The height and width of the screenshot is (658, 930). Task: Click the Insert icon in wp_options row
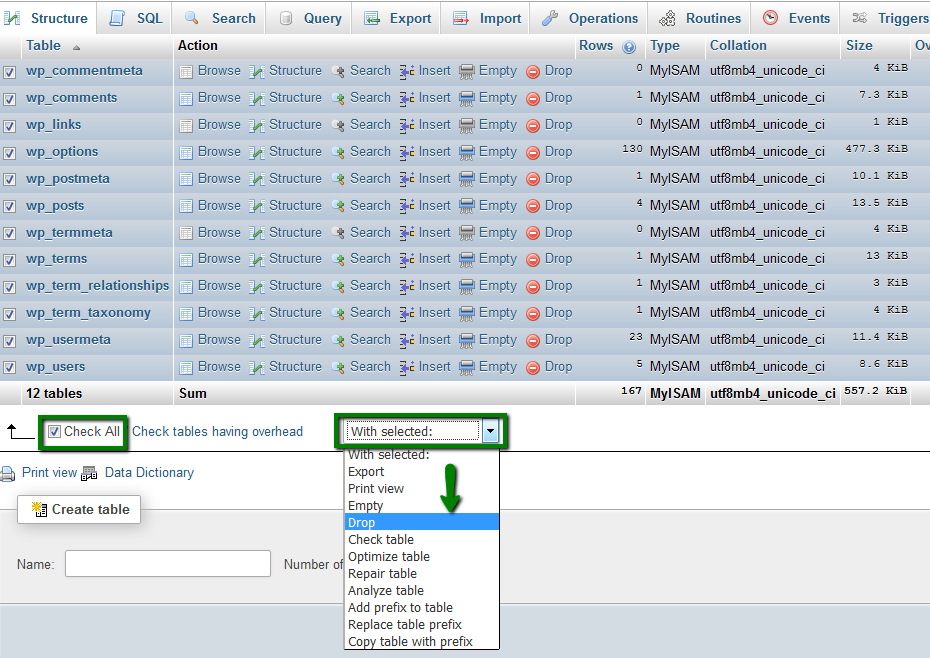407,152
